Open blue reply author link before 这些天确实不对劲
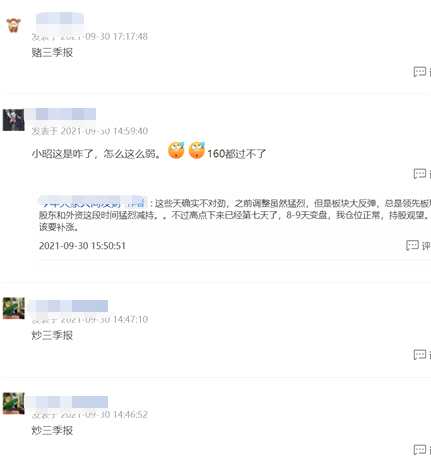Image resolution: width=431 pixels, height=459 pixels. tap(93, 202)
